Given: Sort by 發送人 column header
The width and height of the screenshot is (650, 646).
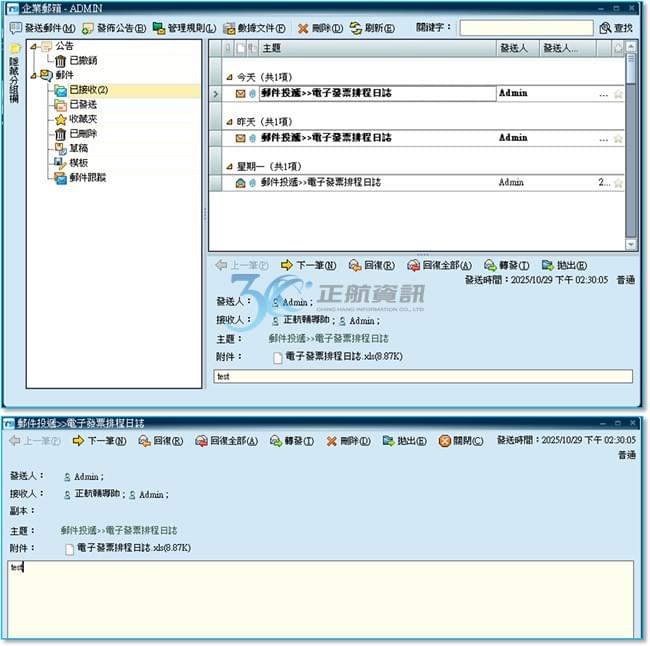Looking at the screenshot, I should pyautogui.click(x=517, y=49).
